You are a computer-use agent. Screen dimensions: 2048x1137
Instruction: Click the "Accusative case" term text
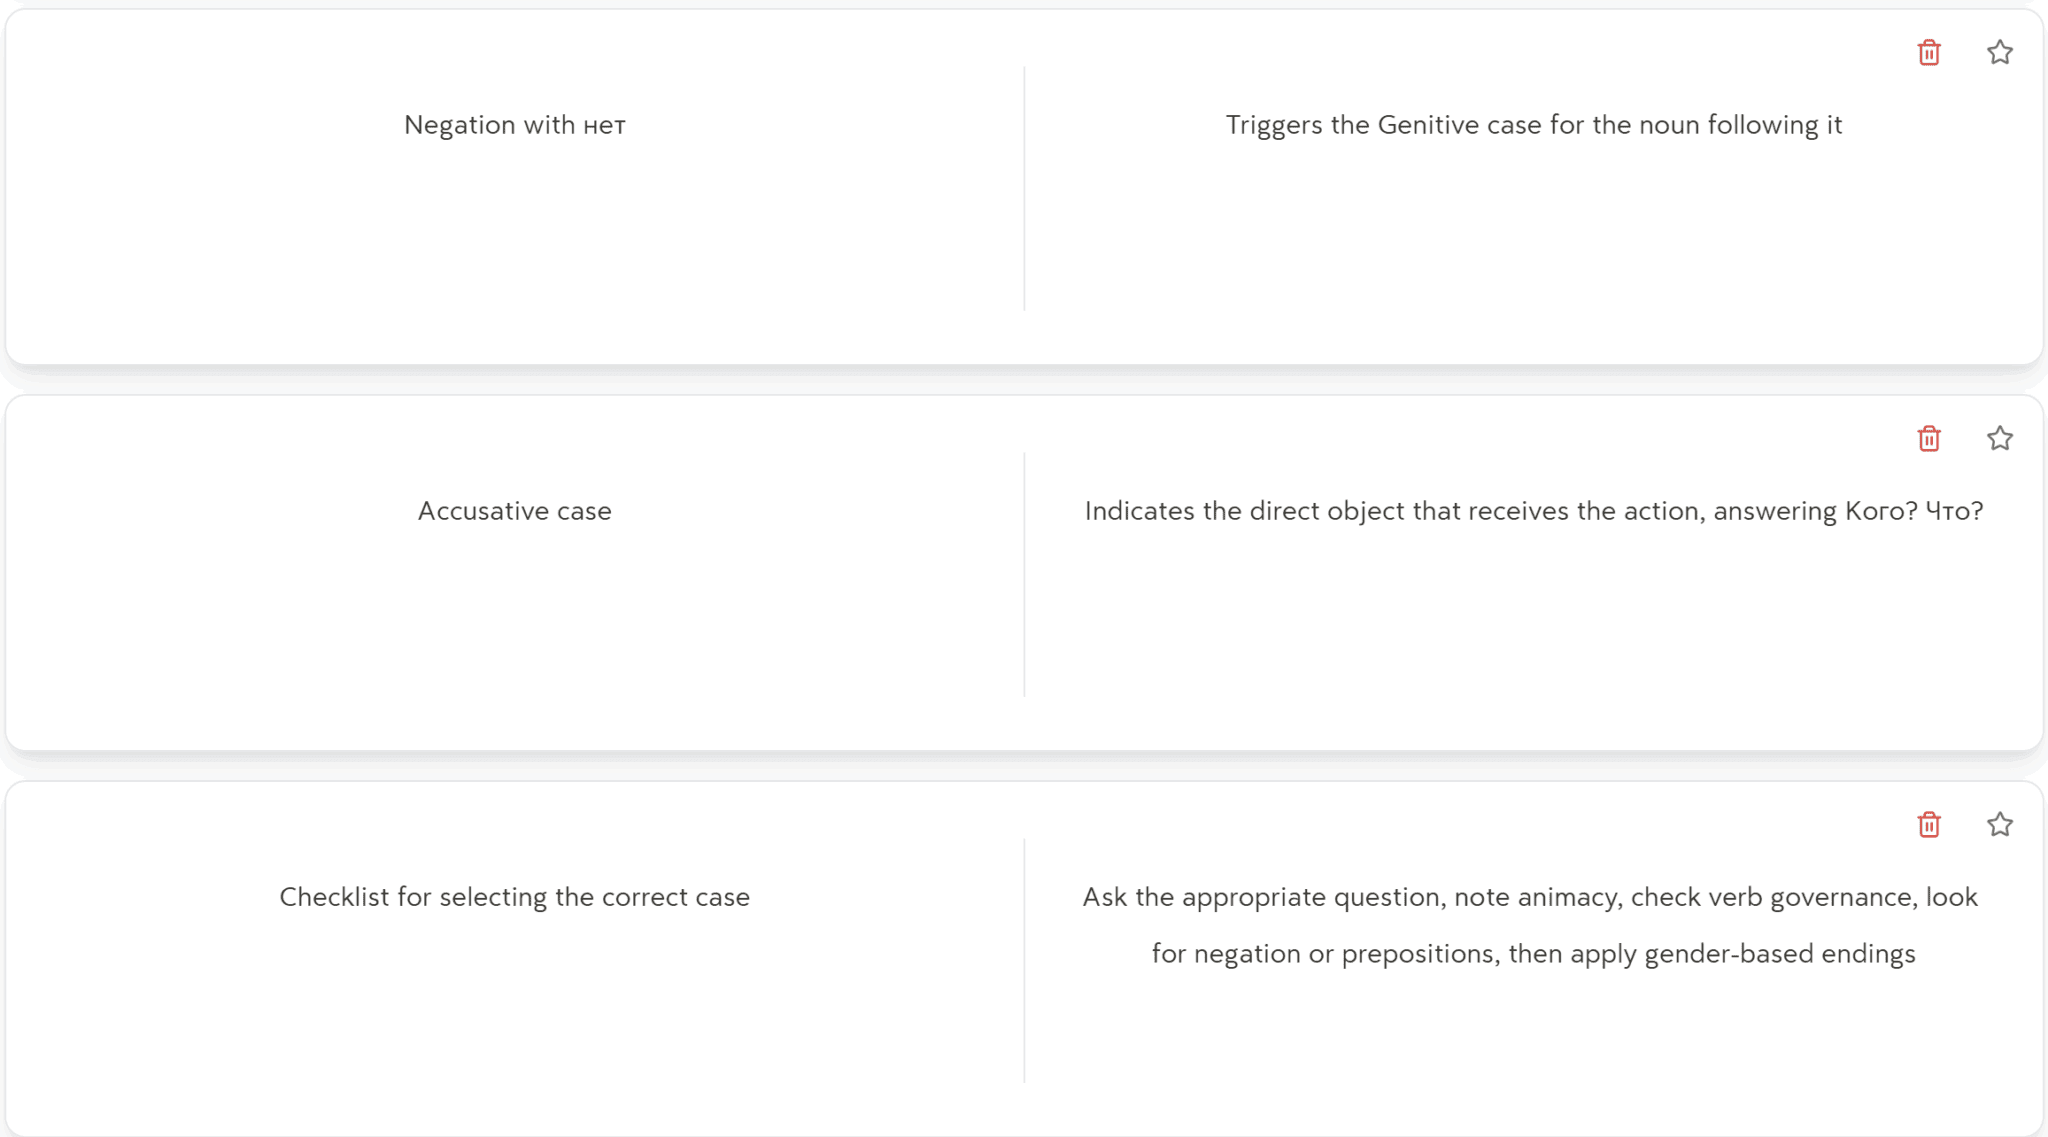pos(514,511)
